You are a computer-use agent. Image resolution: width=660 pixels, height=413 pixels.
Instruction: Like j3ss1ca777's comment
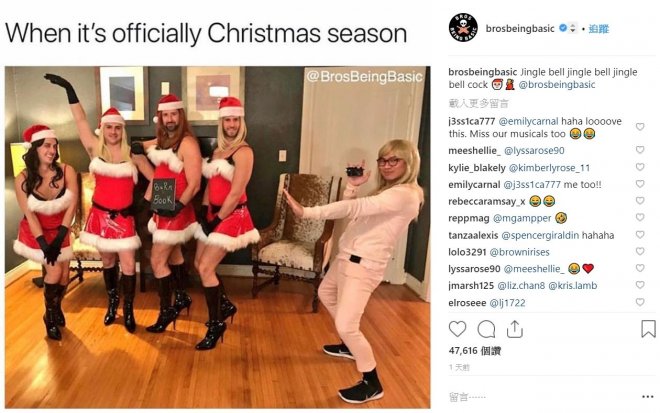click(640, 127)
